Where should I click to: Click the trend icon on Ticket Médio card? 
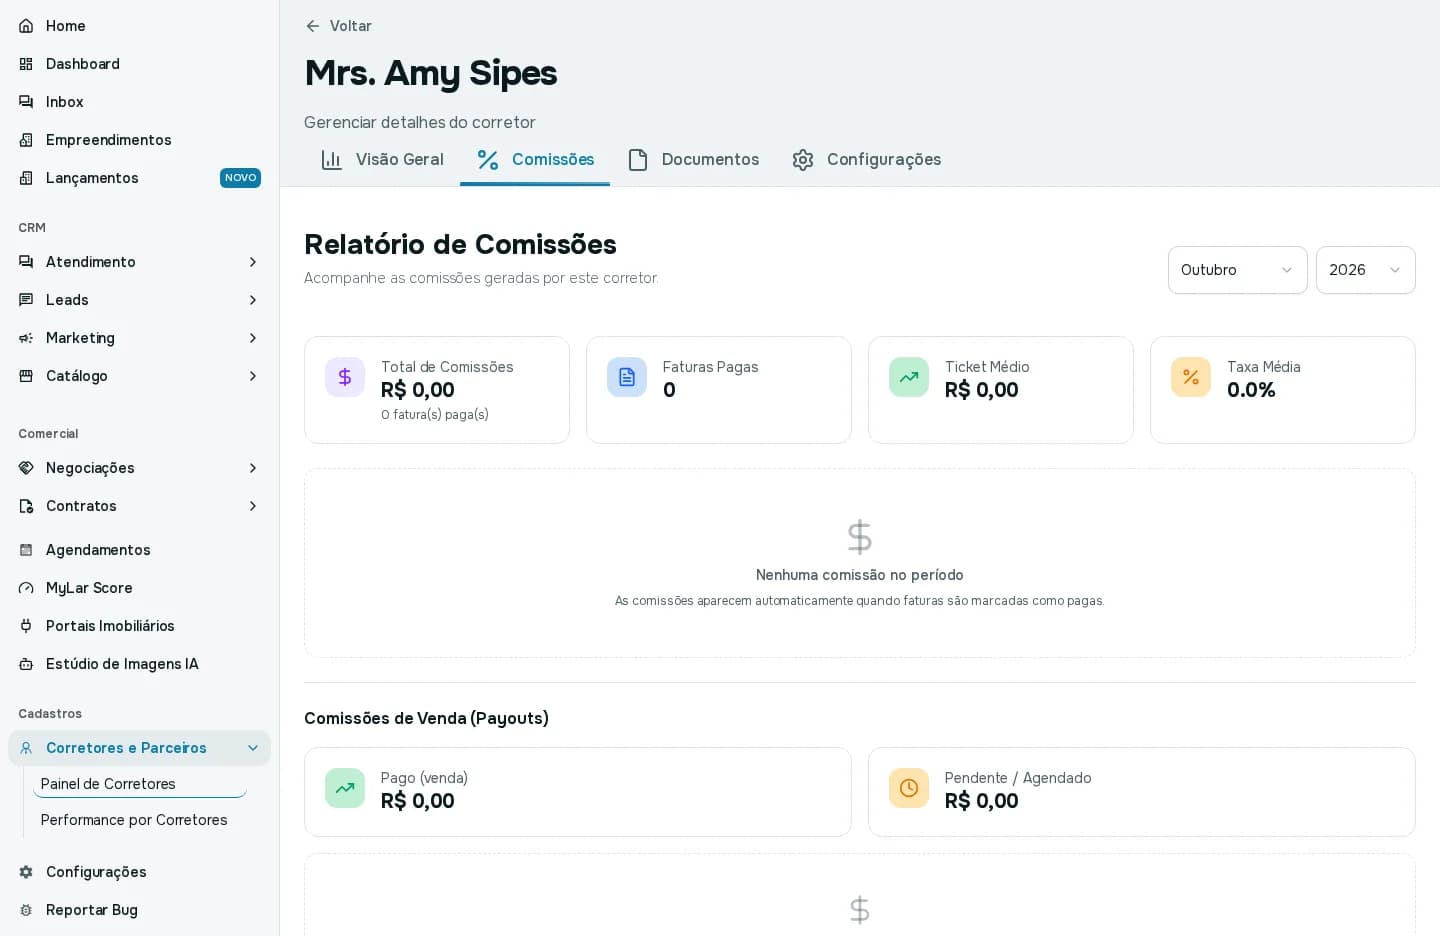[909, 377]
